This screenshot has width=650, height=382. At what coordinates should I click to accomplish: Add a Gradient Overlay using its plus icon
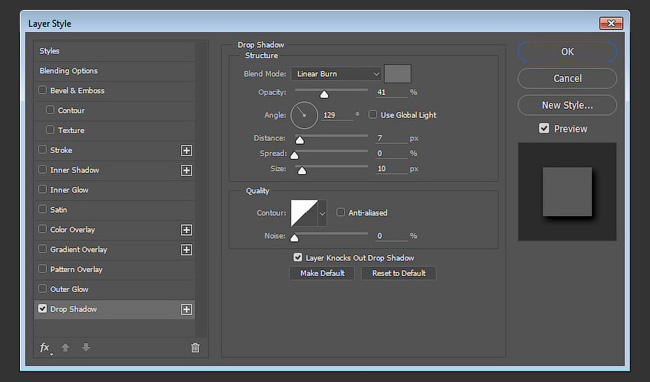tap(187, 250)
